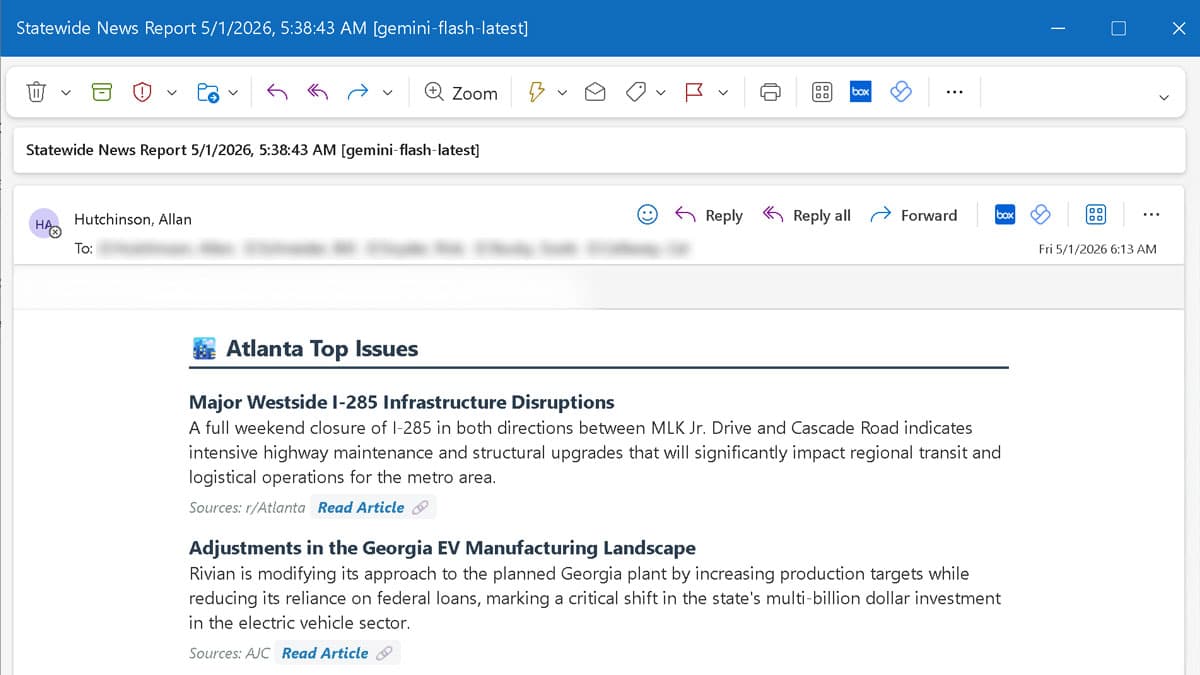1200x675 pixels.
Task: Mark the message read or unread with the envelope icon
Action: (595, 92)
